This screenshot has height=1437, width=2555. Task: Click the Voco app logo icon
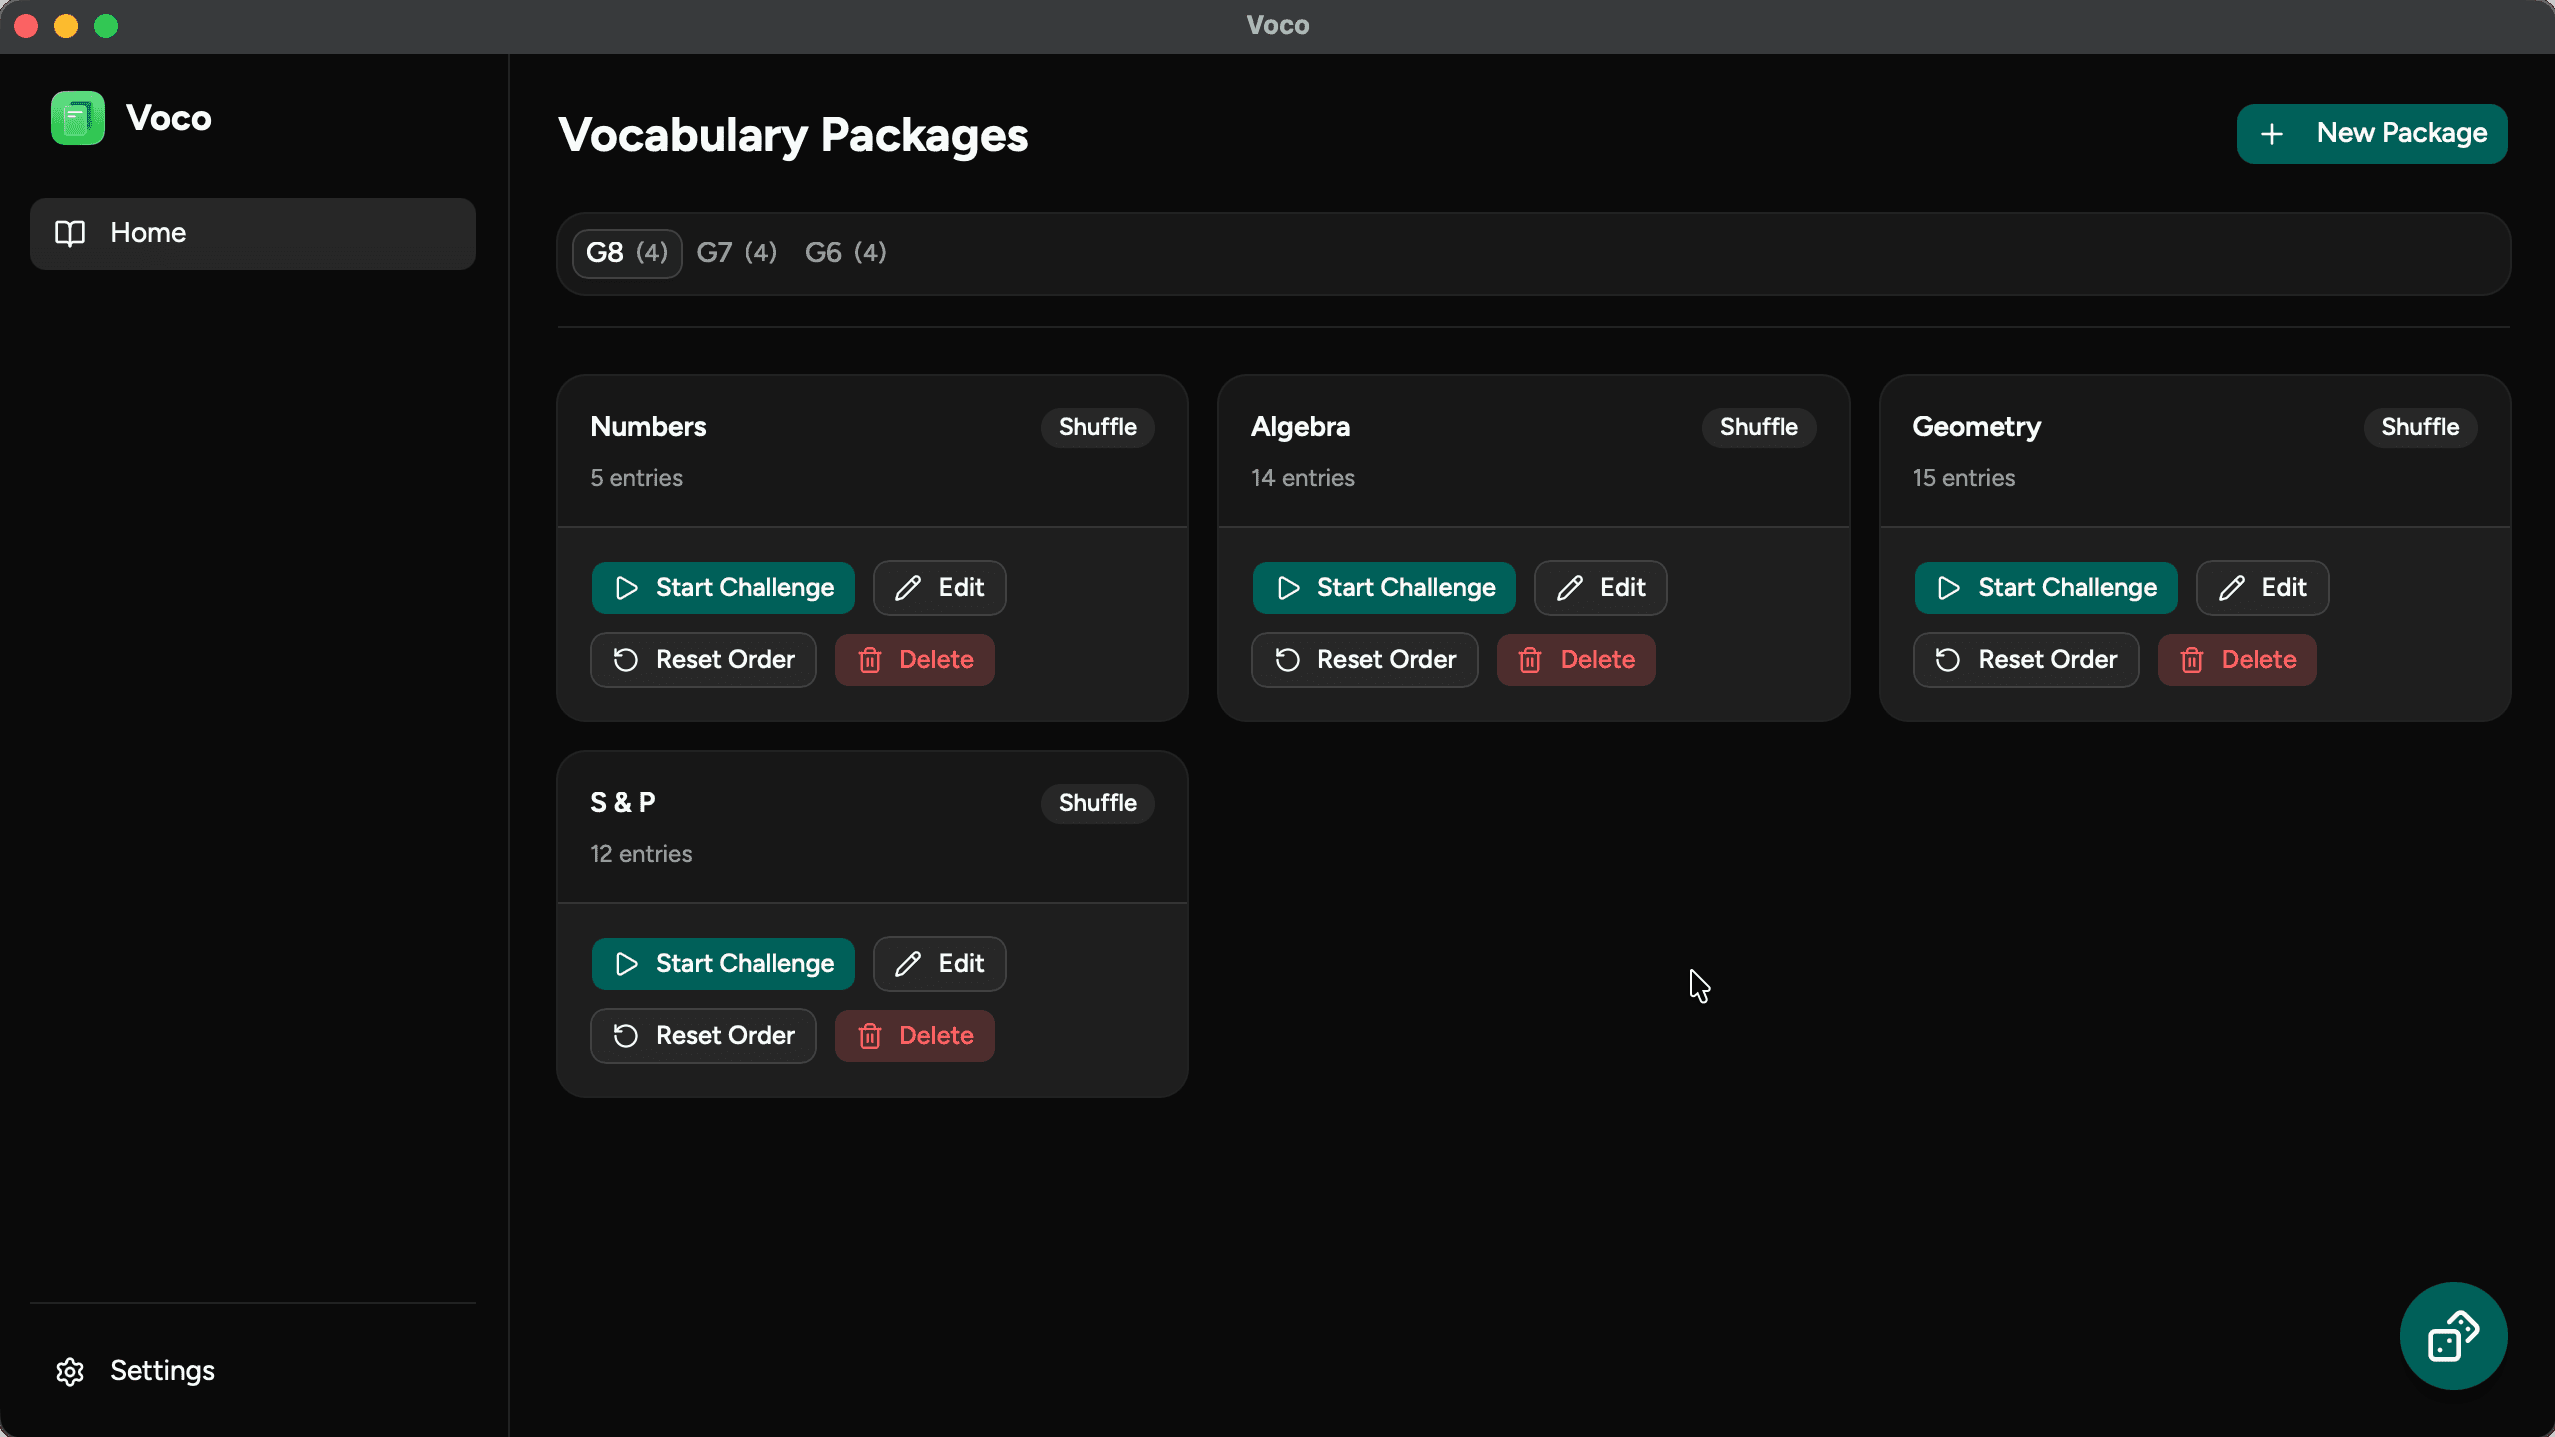pos(78,118)
